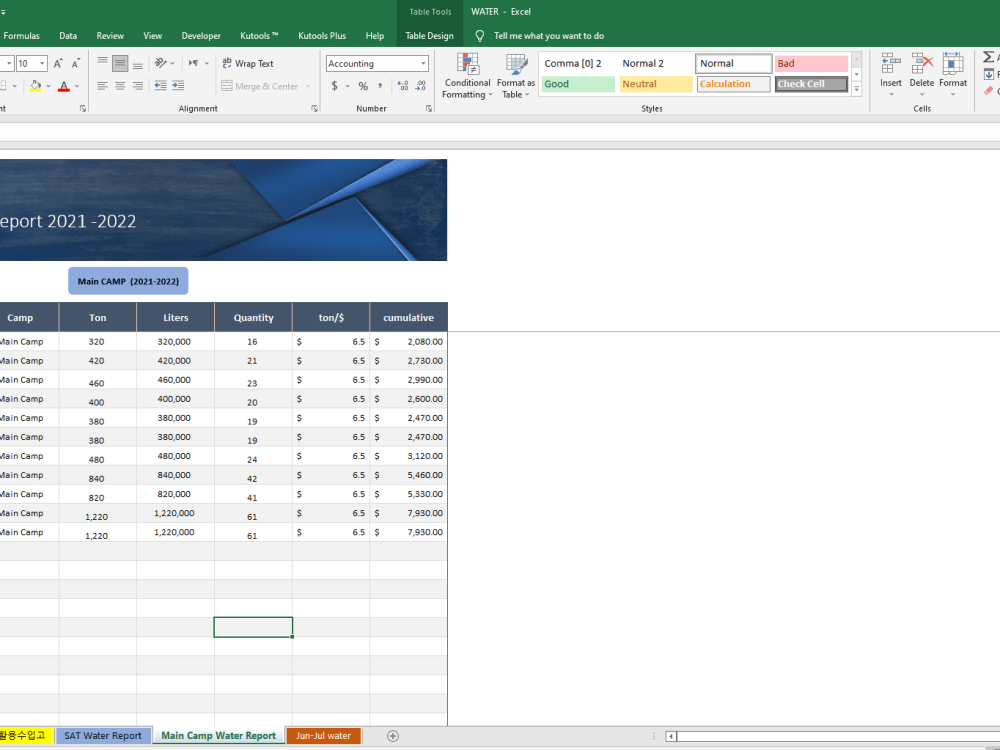Image resolution: width=1000 pixels, height=750 pixels.
Task: Open the Alignment settings dialog launcher
Action: [314, 109]
